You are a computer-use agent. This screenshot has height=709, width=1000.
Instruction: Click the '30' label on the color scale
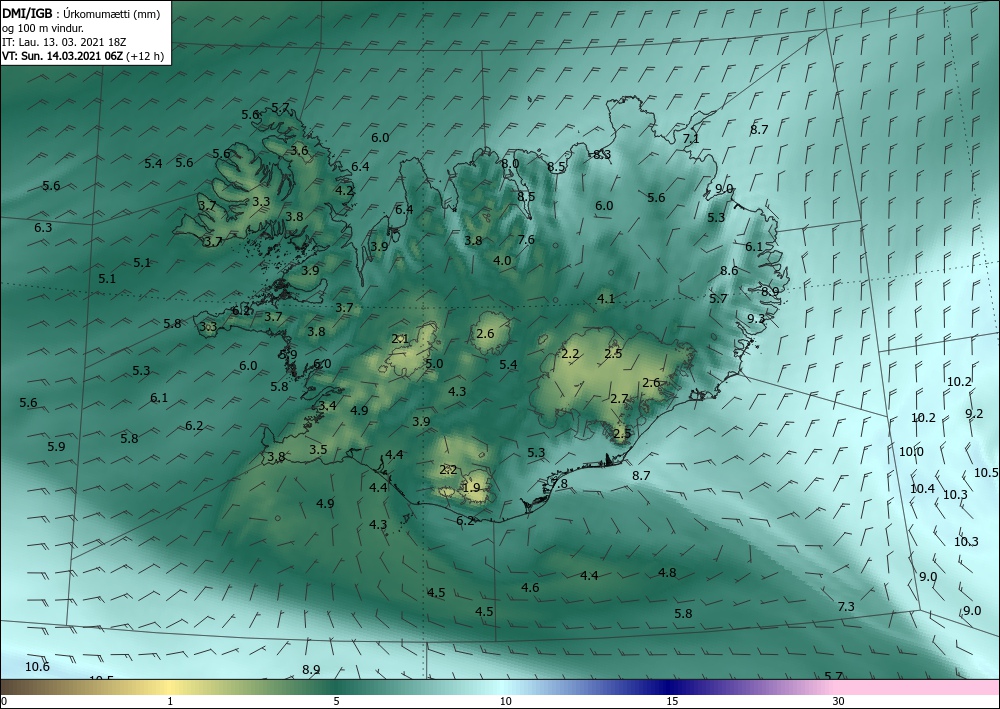839,701
